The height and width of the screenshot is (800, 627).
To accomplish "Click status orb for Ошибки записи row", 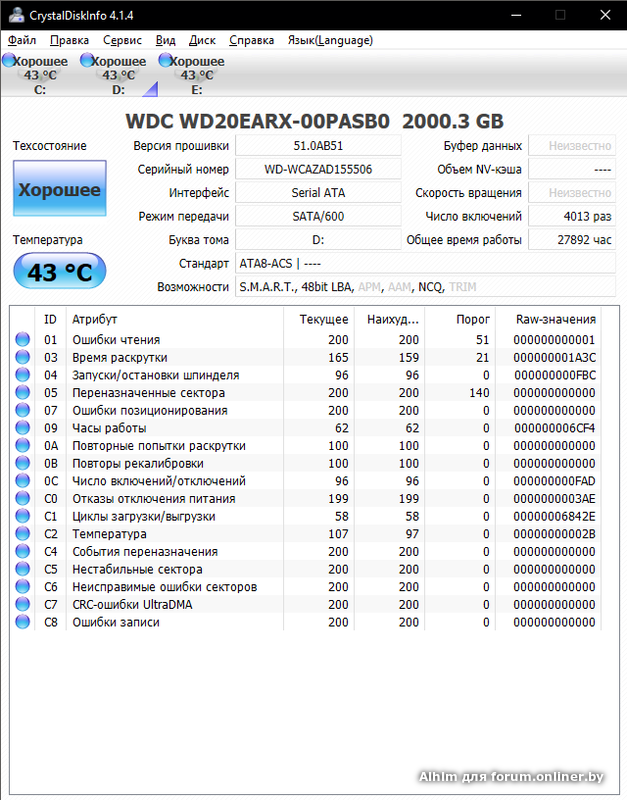I will (22, 622).
